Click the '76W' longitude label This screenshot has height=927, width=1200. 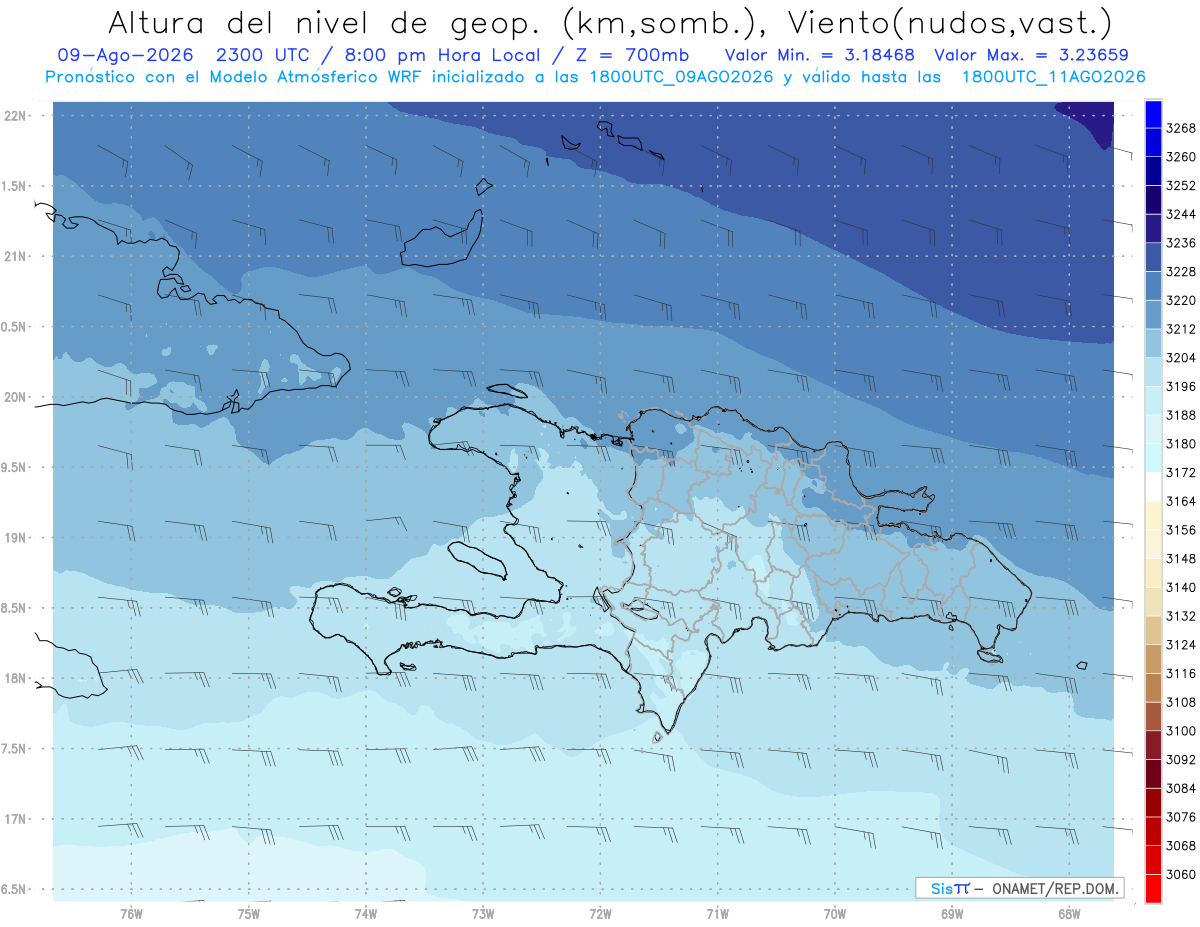click(x=131, y=914)
